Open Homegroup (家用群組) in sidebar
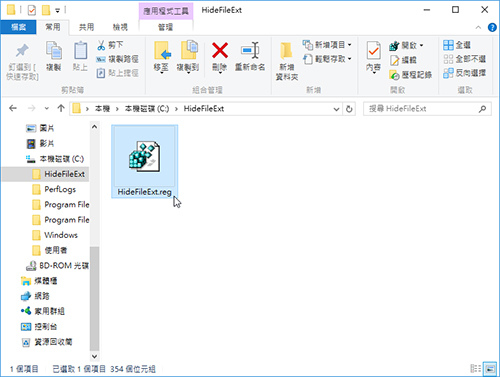 click(x=43, y=311)
